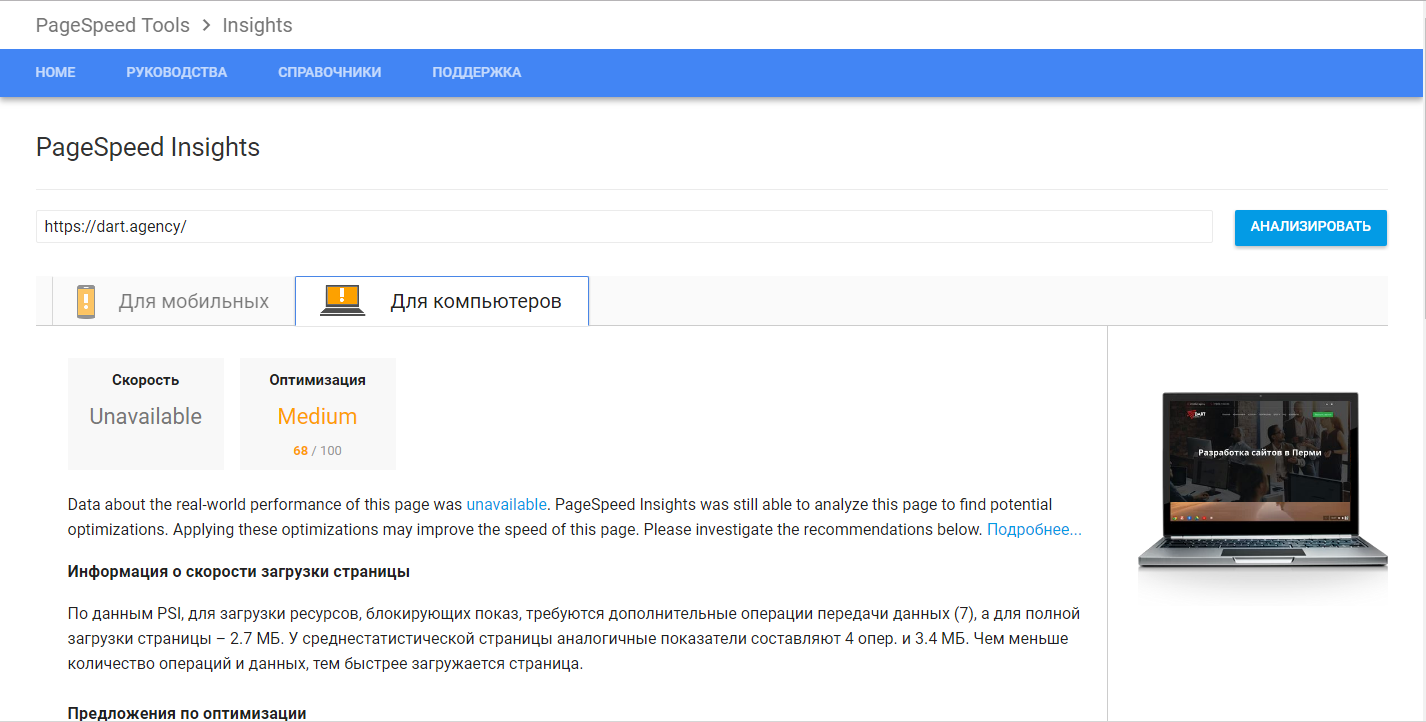Click the laptop warning icon in tab
The height and width of the screenshot is (722, 1426).
click(x=342, y=301)
